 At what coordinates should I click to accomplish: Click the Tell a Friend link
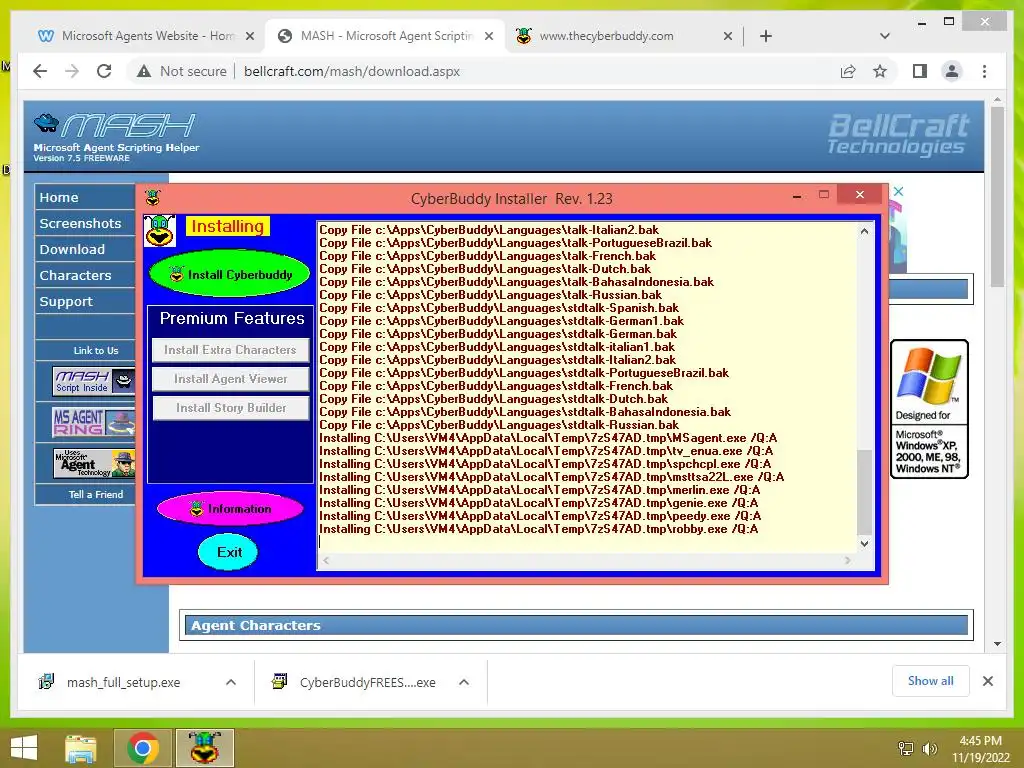95,494
